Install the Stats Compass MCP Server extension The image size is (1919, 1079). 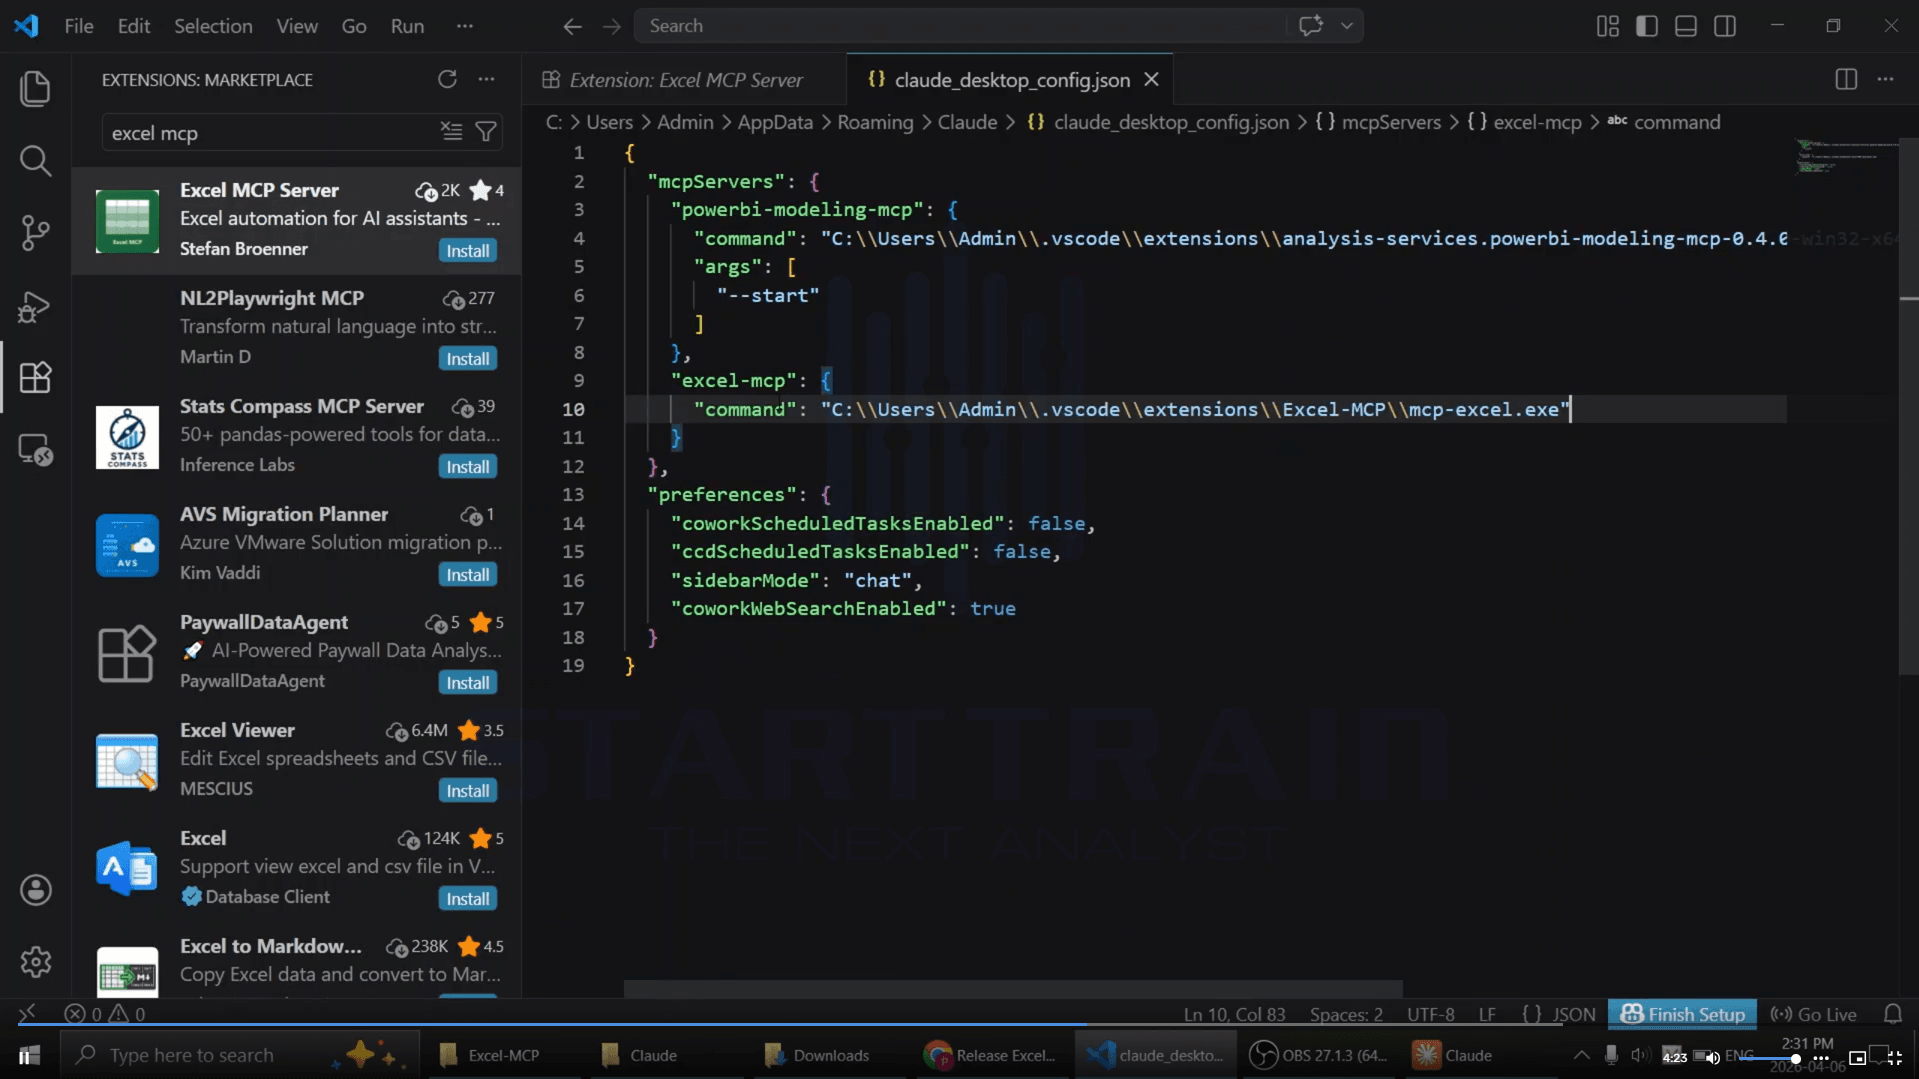pyautogui.click(x=467, y=467)
